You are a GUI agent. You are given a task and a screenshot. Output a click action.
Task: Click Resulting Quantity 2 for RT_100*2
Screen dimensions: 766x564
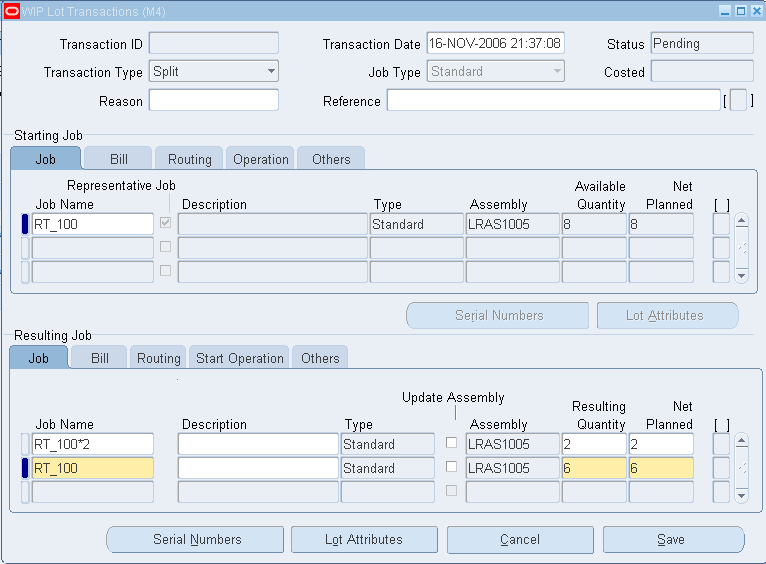(594, 444)
